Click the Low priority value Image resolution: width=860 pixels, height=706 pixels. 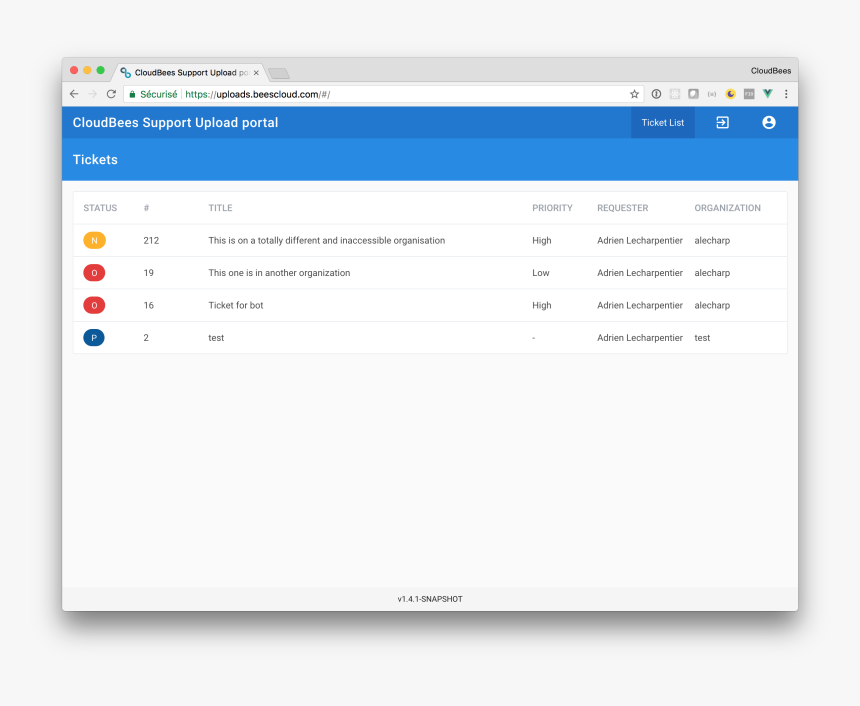pyautogui.click(x=540, y=273)
